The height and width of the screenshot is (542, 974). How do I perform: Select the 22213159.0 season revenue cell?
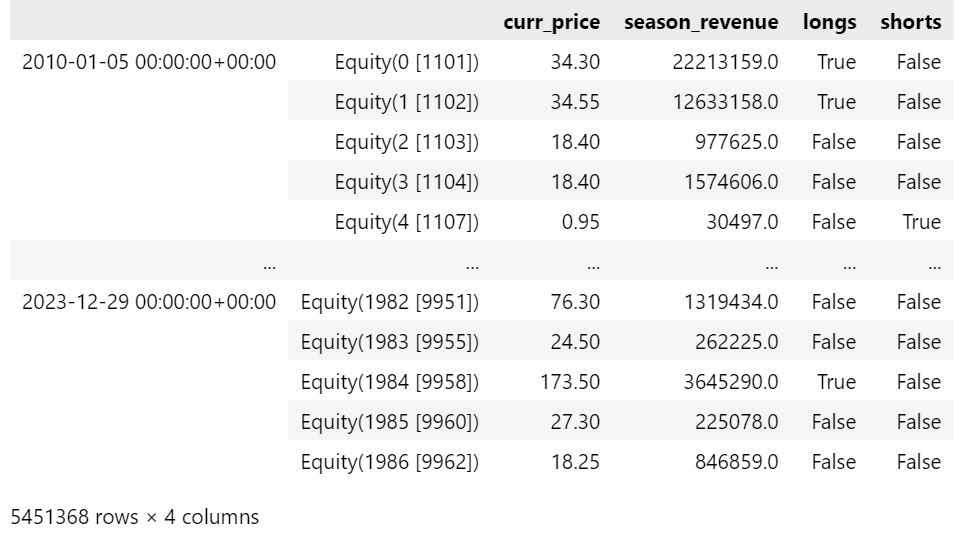[x=722, y=62]
